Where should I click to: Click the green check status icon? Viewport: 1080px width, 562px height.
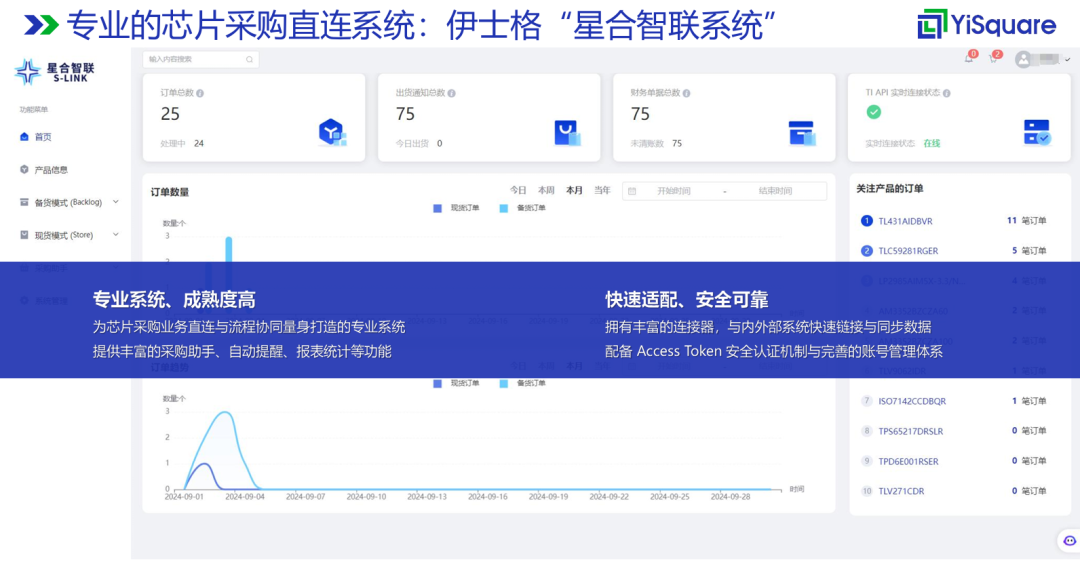click(x=873, y=112)
